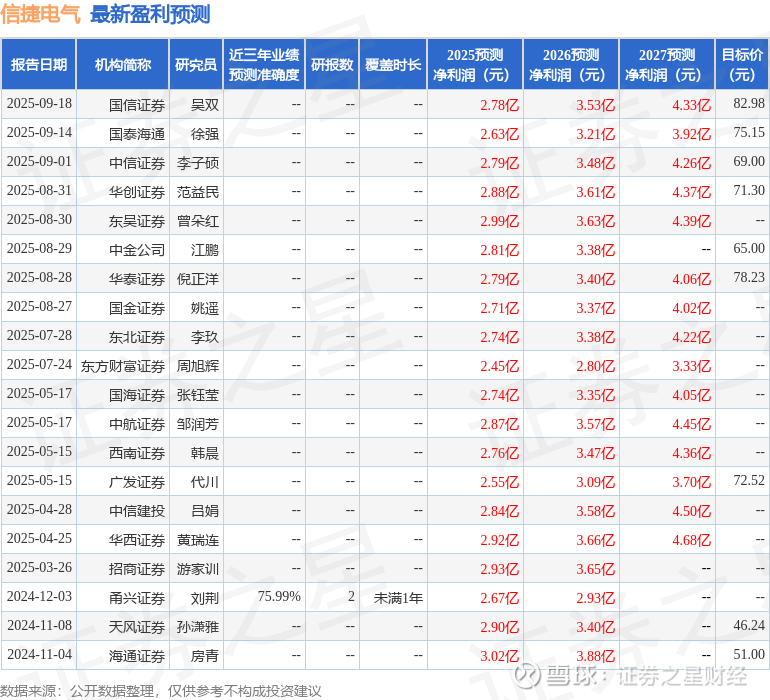Click researcher name 韩晨
Image resolution: width=770 pixels, height=700 pixels.
(205, 453)
